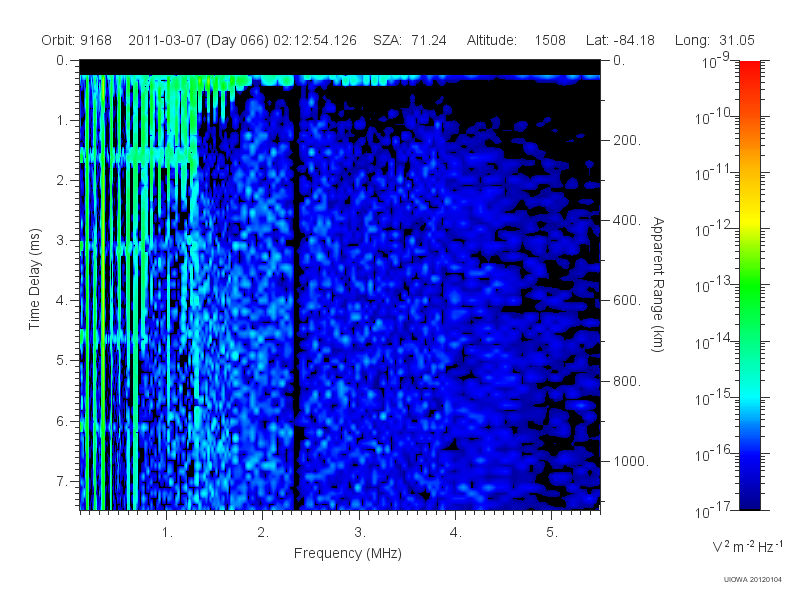Click the color scale label '10-13'

[x=713, y=285]
